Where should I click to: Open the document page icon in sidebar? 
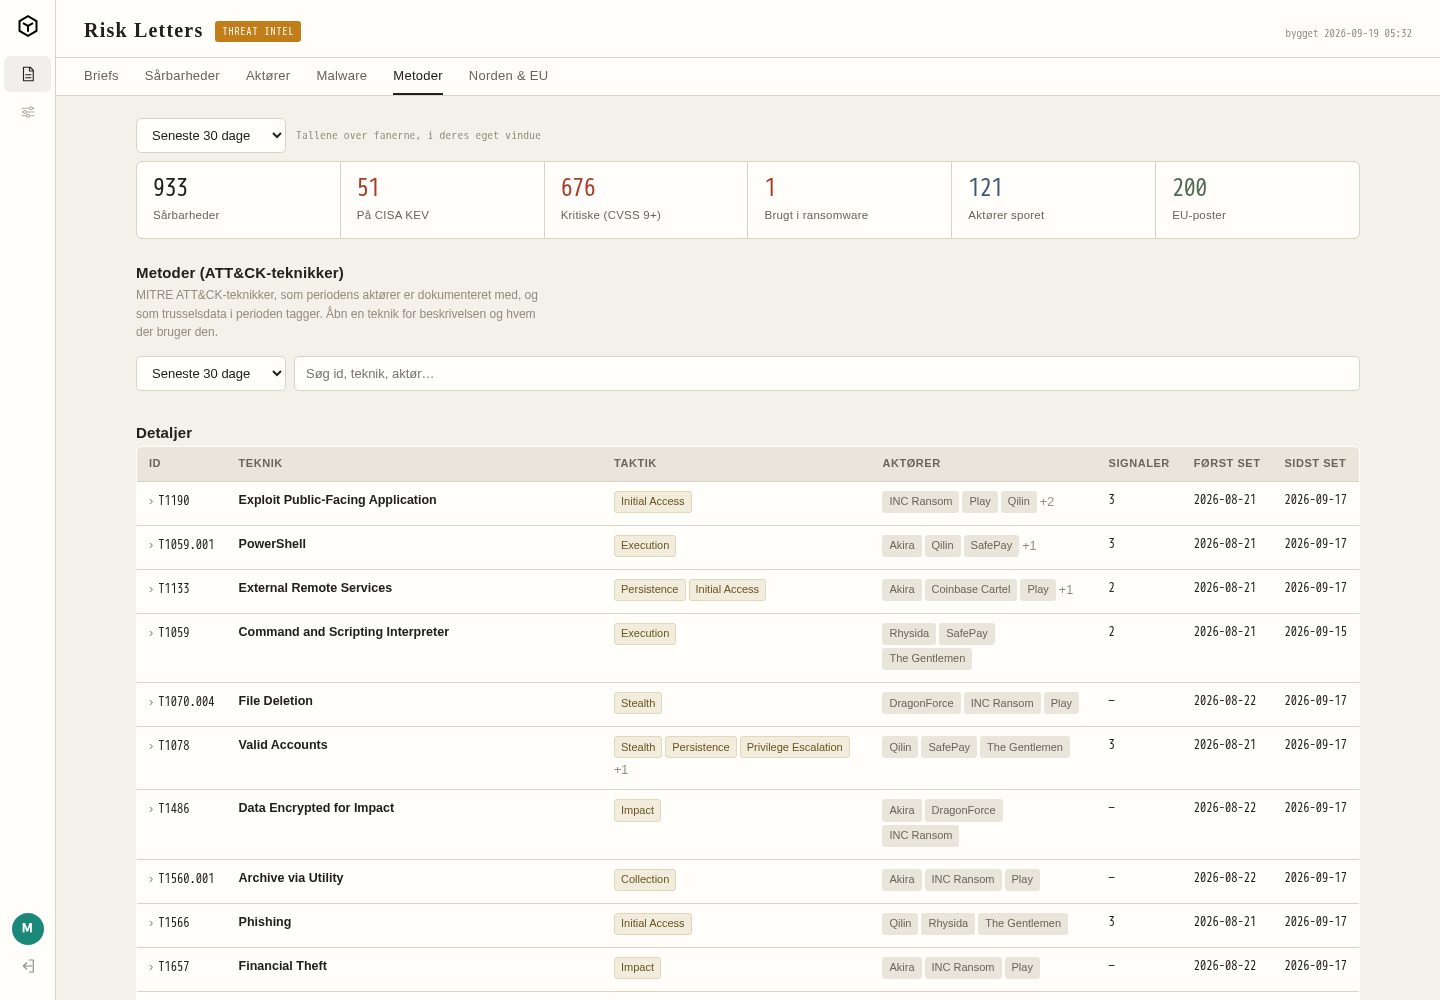(28, 74)
